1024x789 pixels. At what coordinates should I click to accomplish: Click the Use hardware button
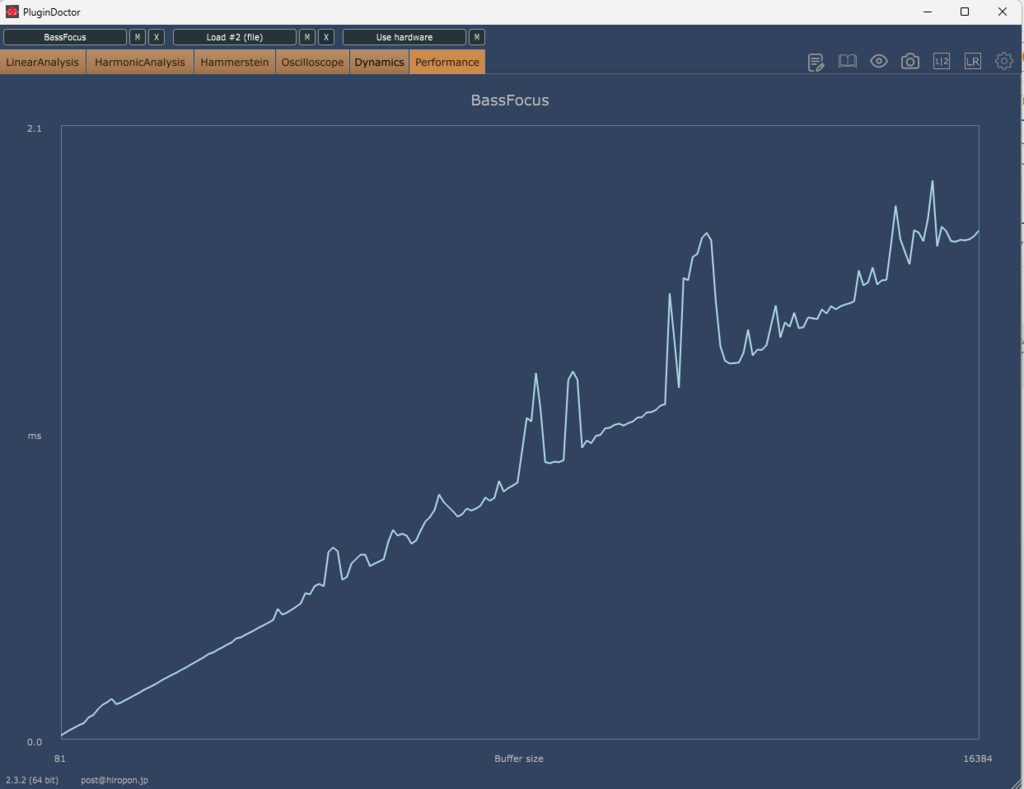404,37
